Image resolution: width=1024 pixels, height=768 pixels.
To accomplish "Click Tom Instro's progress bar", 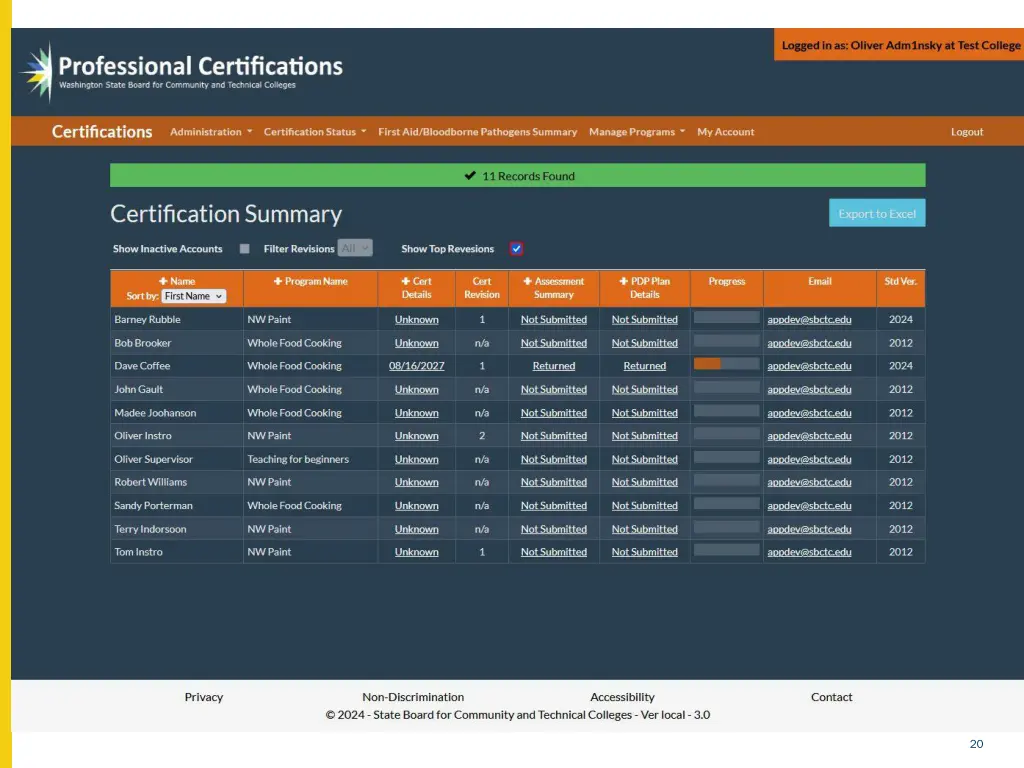I will (x=726, y=550).
